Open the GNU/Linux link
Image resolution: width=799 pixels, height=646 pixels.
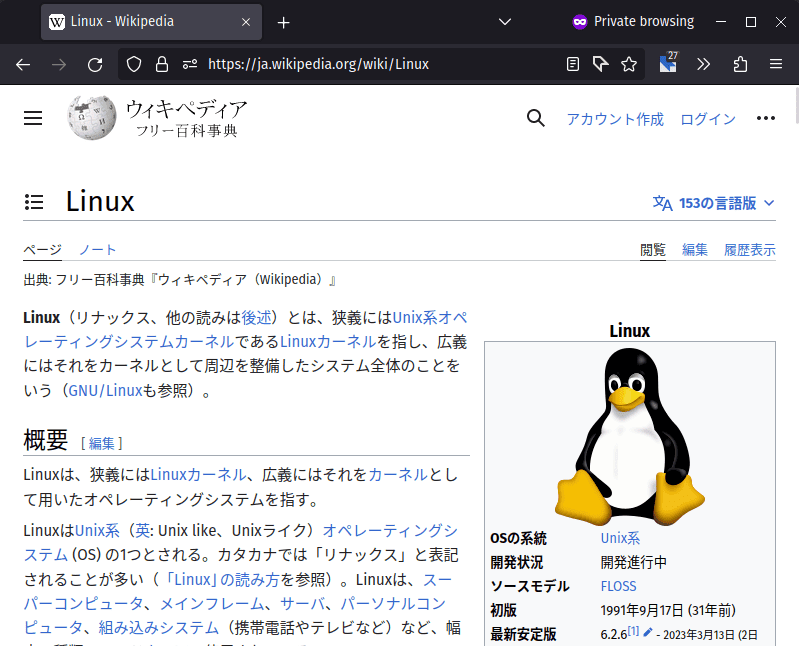(x=105, y=390)
